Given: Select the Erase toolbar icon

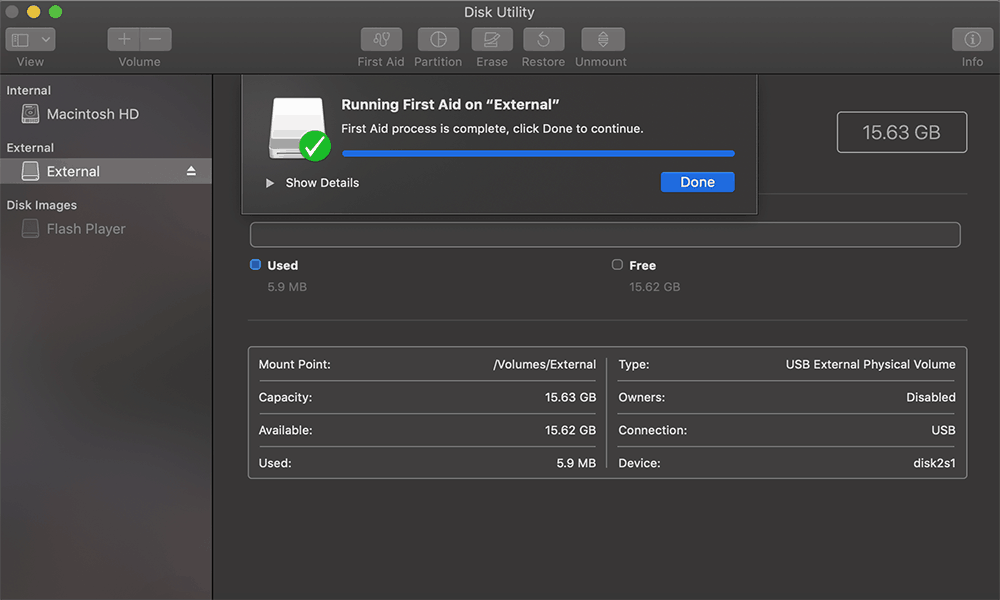Looking at the screenshot, I should pos(492,40).
